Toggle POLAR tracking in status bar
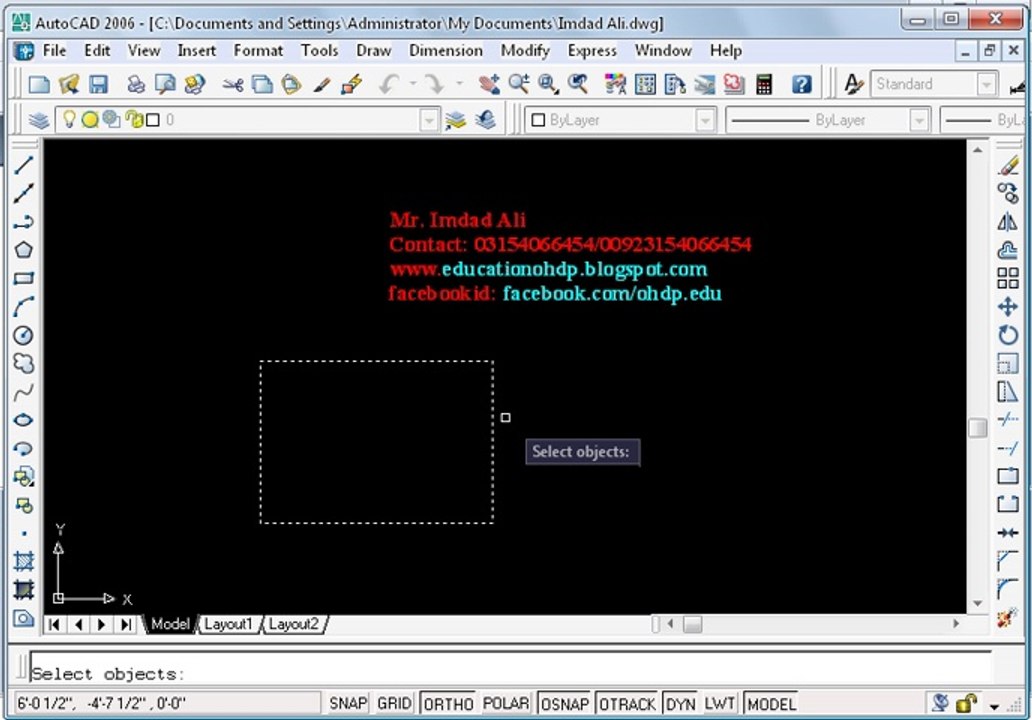1032x720 pixels. [x=505, y=704]
